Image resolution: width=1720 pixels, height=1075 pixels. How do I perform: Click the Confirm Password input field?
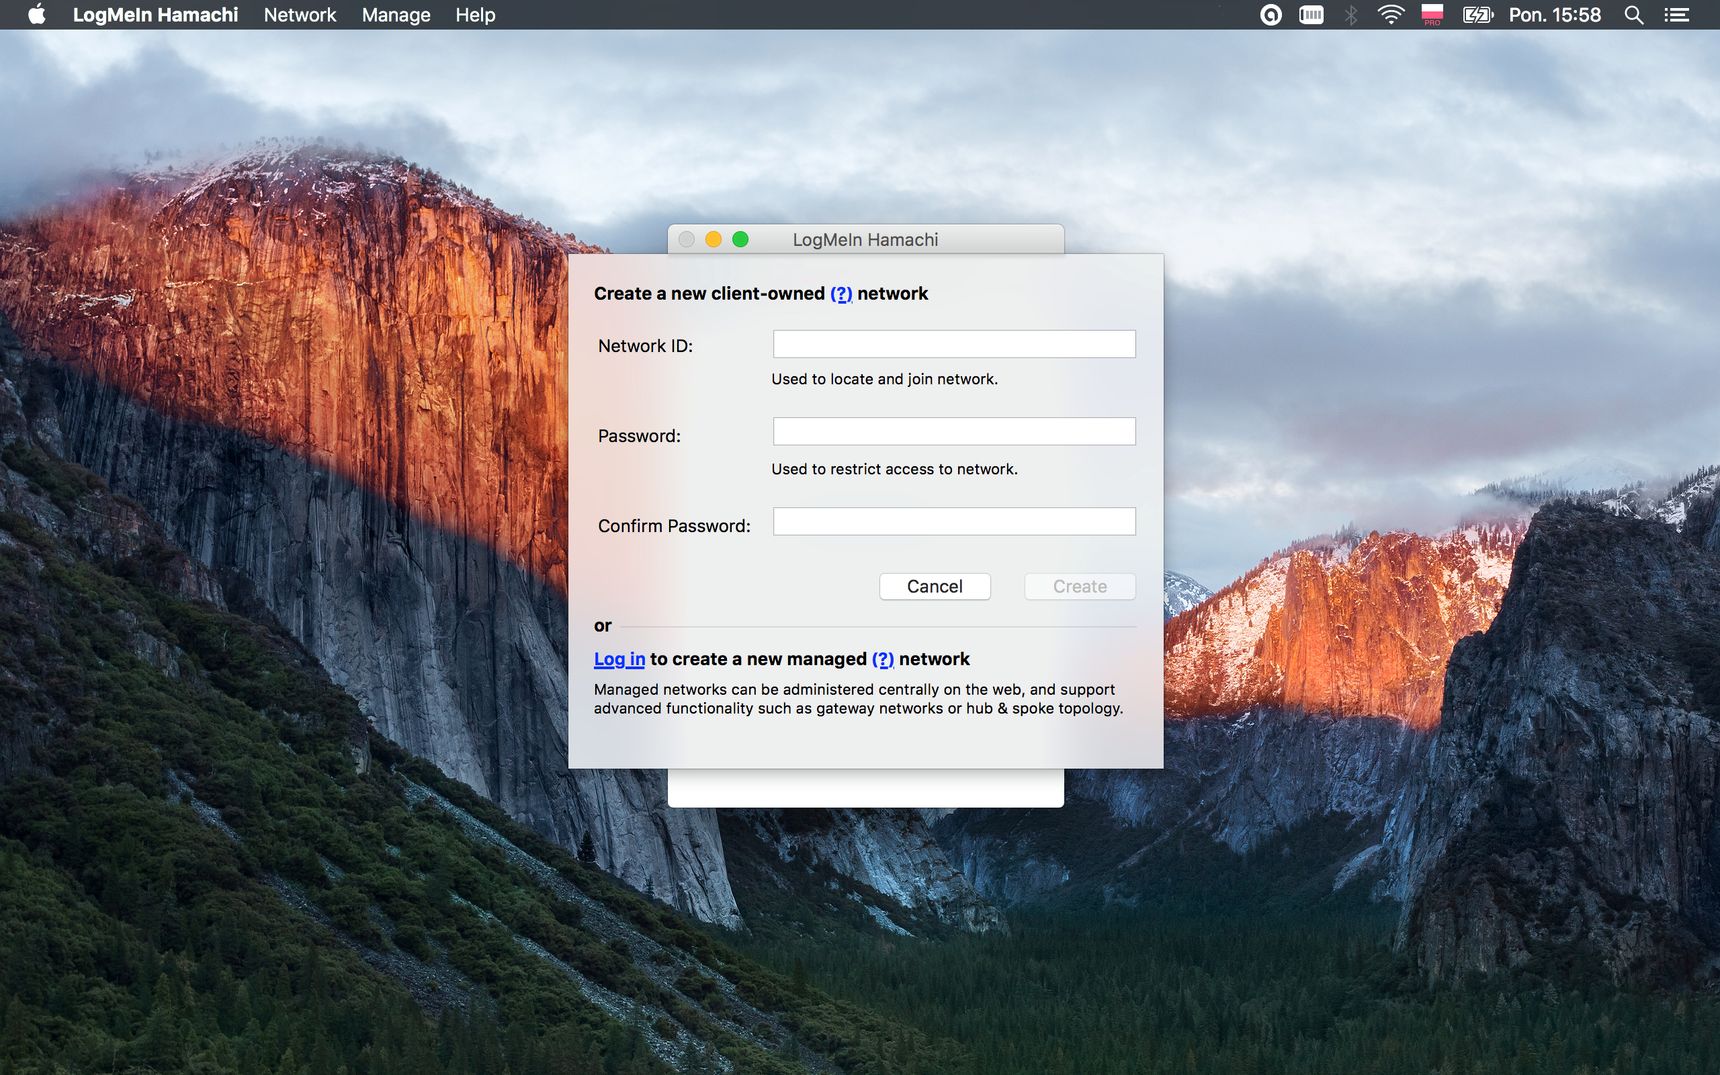point(954,522)
